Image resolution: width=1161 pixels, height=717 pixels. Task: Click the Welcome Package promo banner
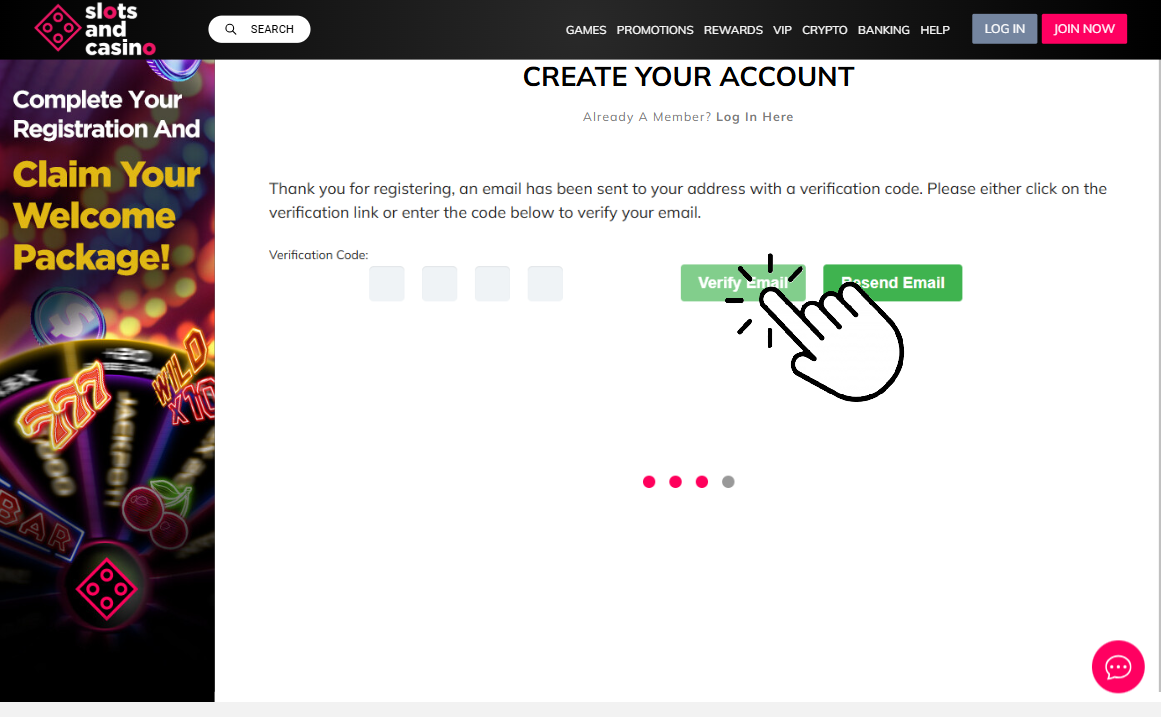(107, 381)
